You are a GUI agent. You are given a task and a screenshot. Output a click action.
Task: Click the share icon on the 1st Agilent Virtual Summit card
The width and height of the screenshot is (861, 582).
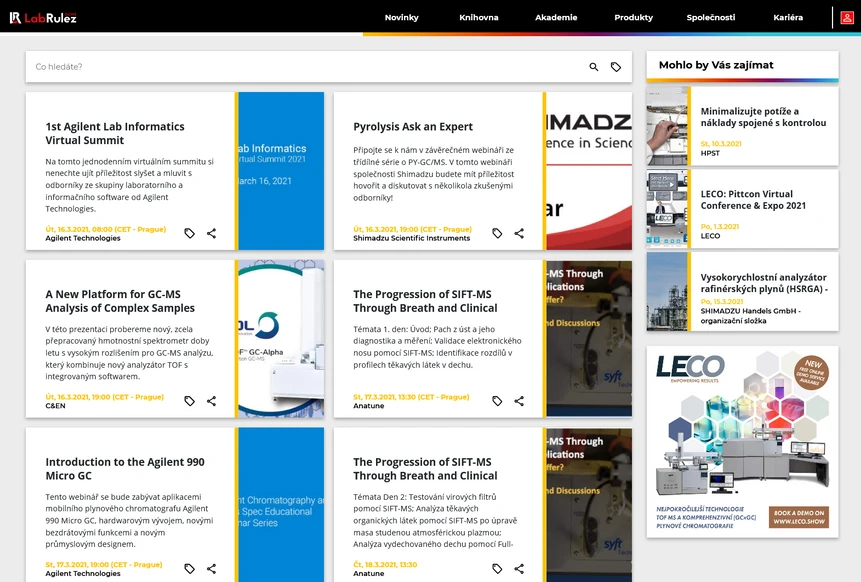(211, 233)
